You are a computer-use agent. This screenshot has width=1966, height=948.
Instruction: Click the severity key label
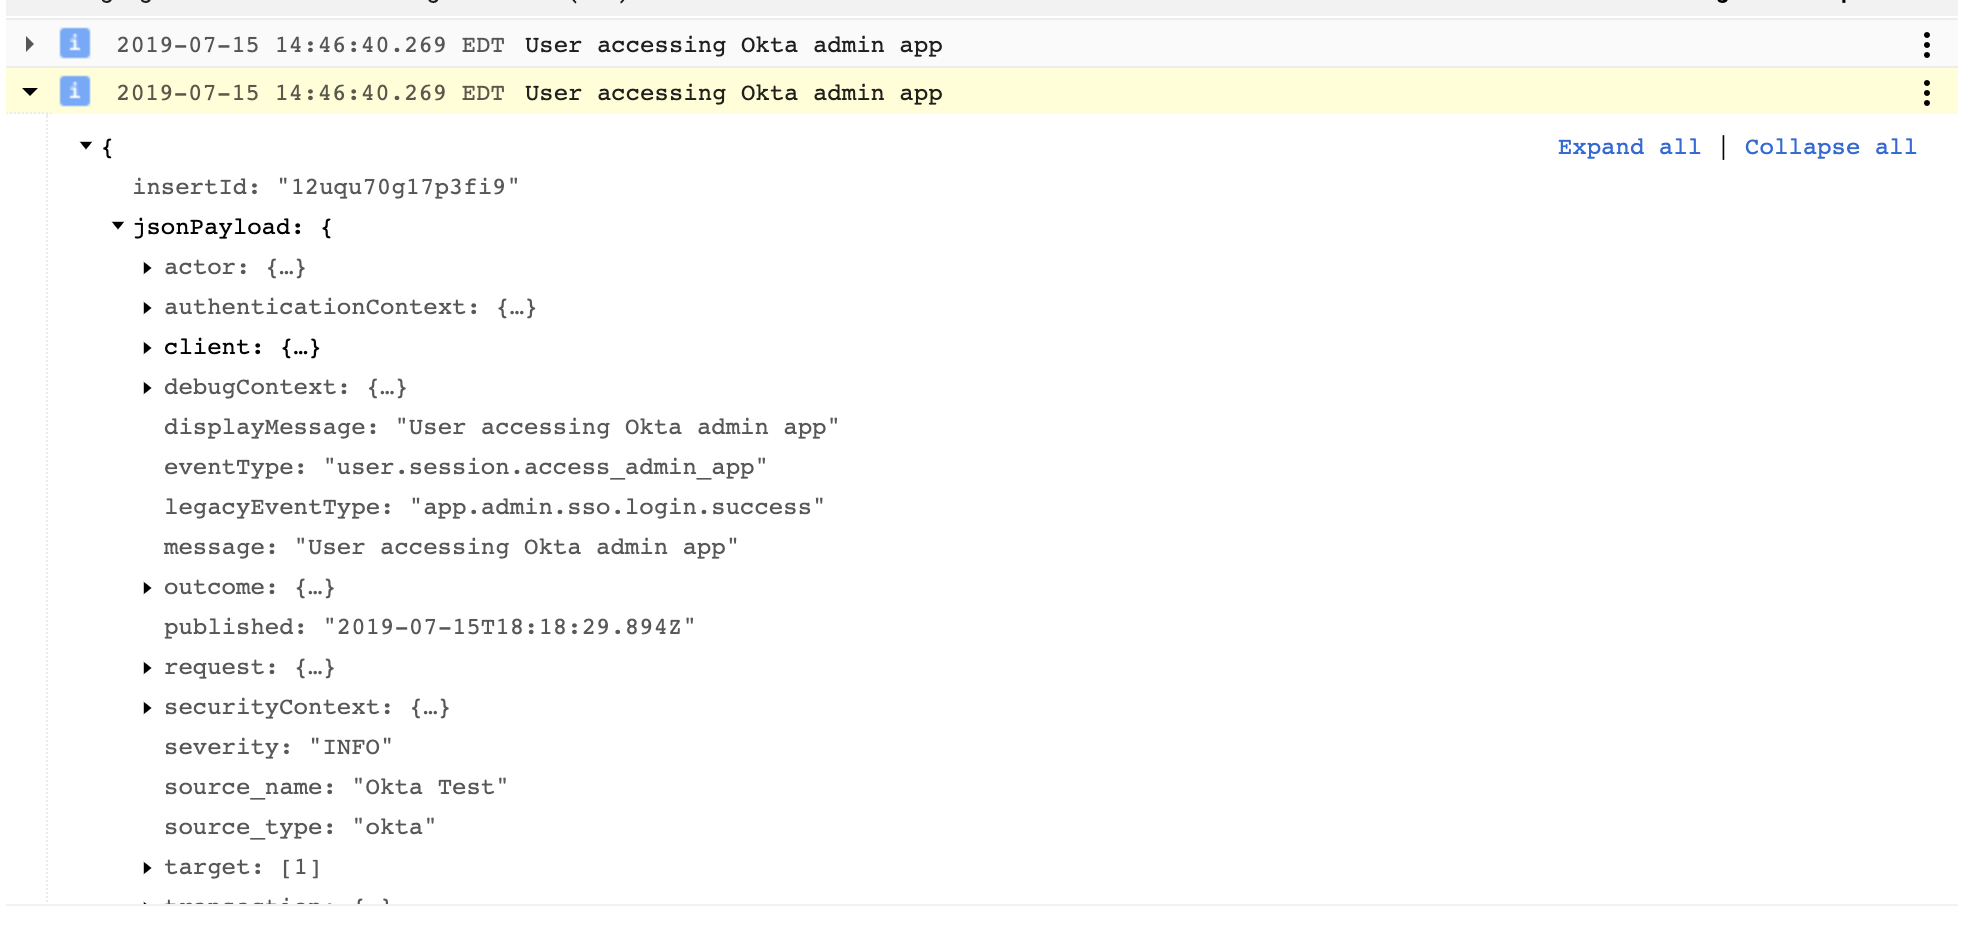tap(228, 747)
